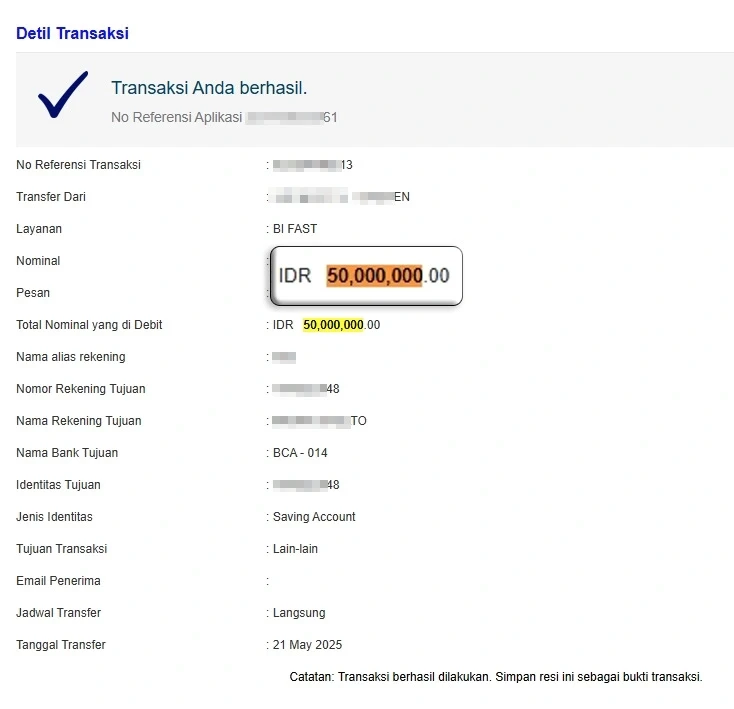The height and width of the screenshot is (709, 734).
Task: Click the BI FAST service value
Action: (x=295, y=229)
